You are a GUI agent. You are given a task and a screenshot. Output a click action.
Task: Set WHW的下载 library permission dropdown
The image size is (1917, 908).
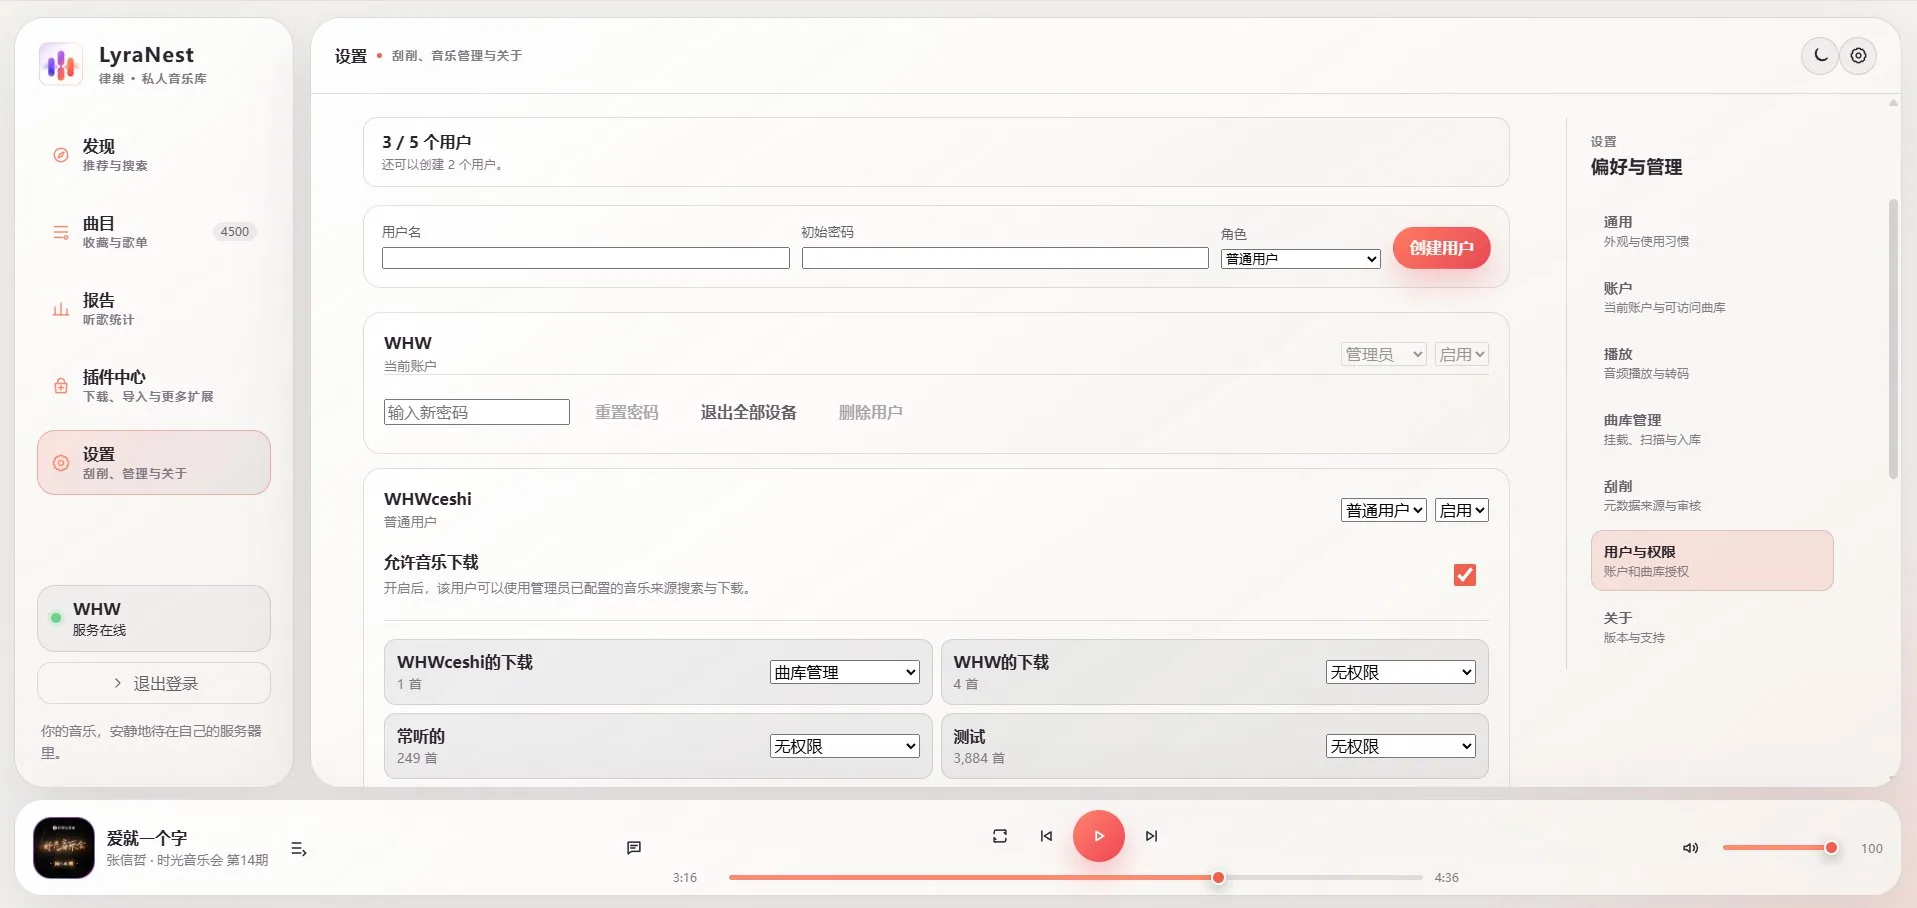(x=1401, y=672)
